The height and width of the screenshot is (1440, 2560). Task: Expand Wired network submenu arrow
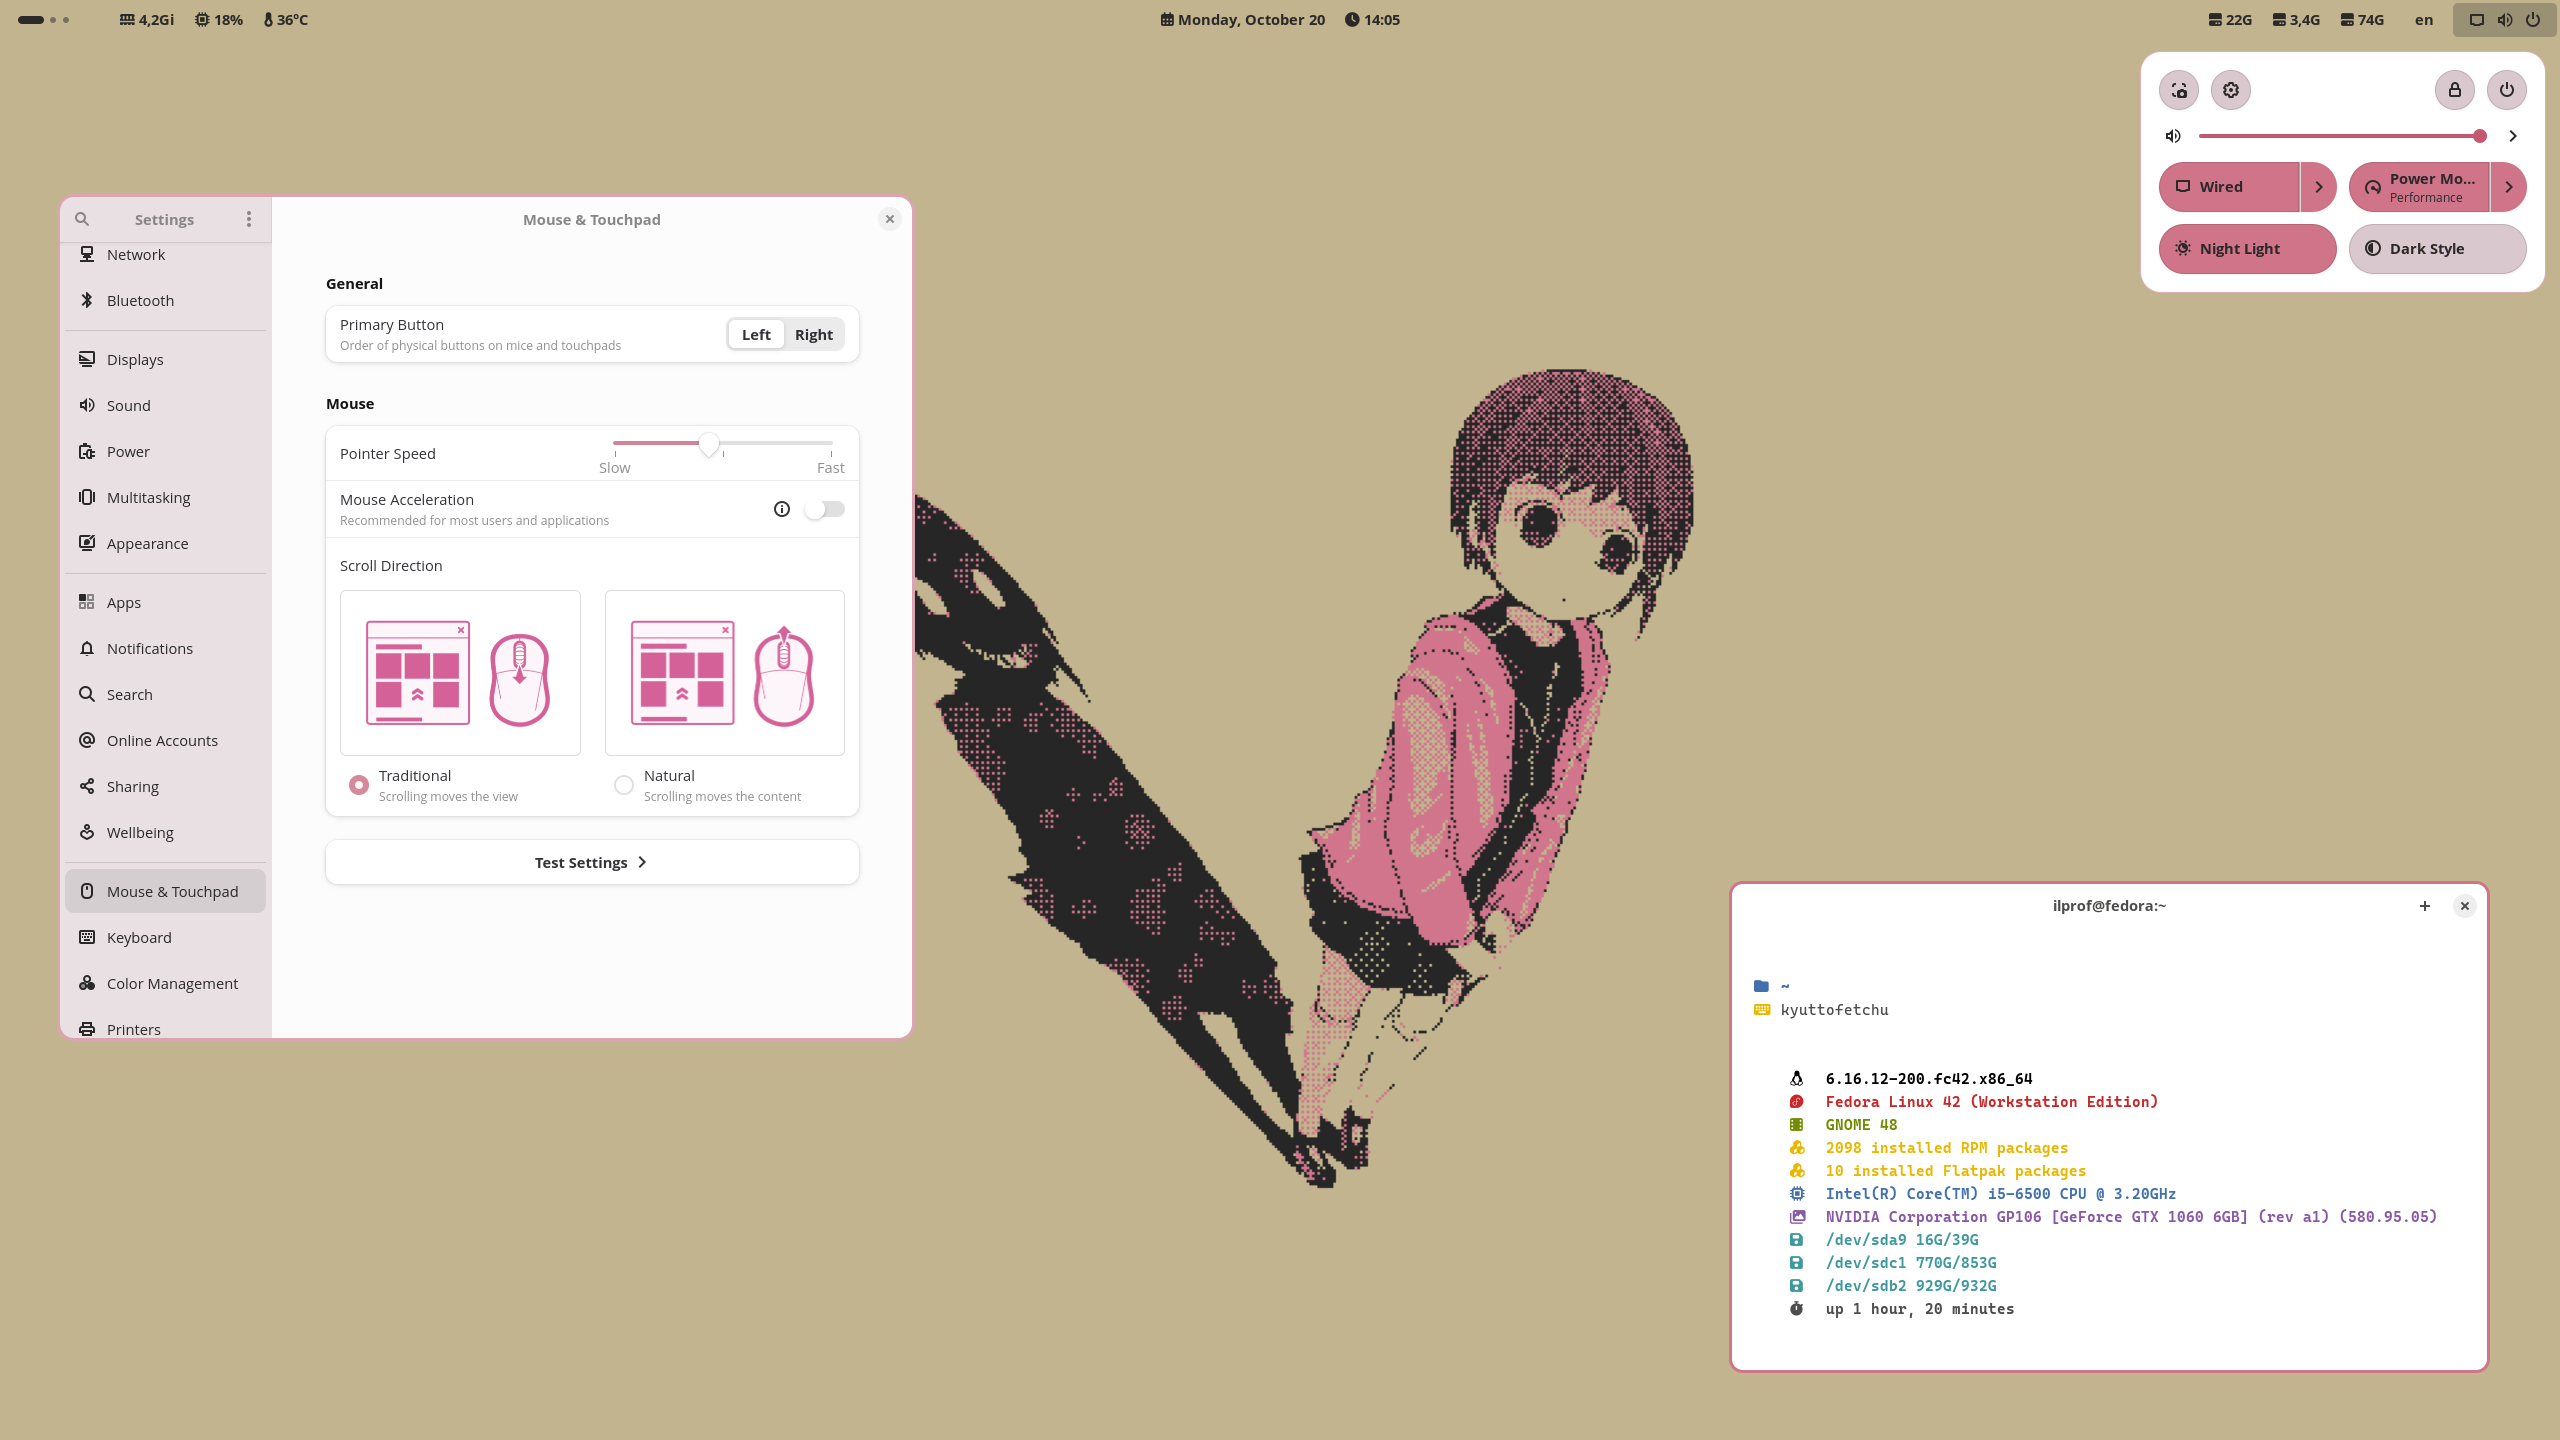(2318, 187)
